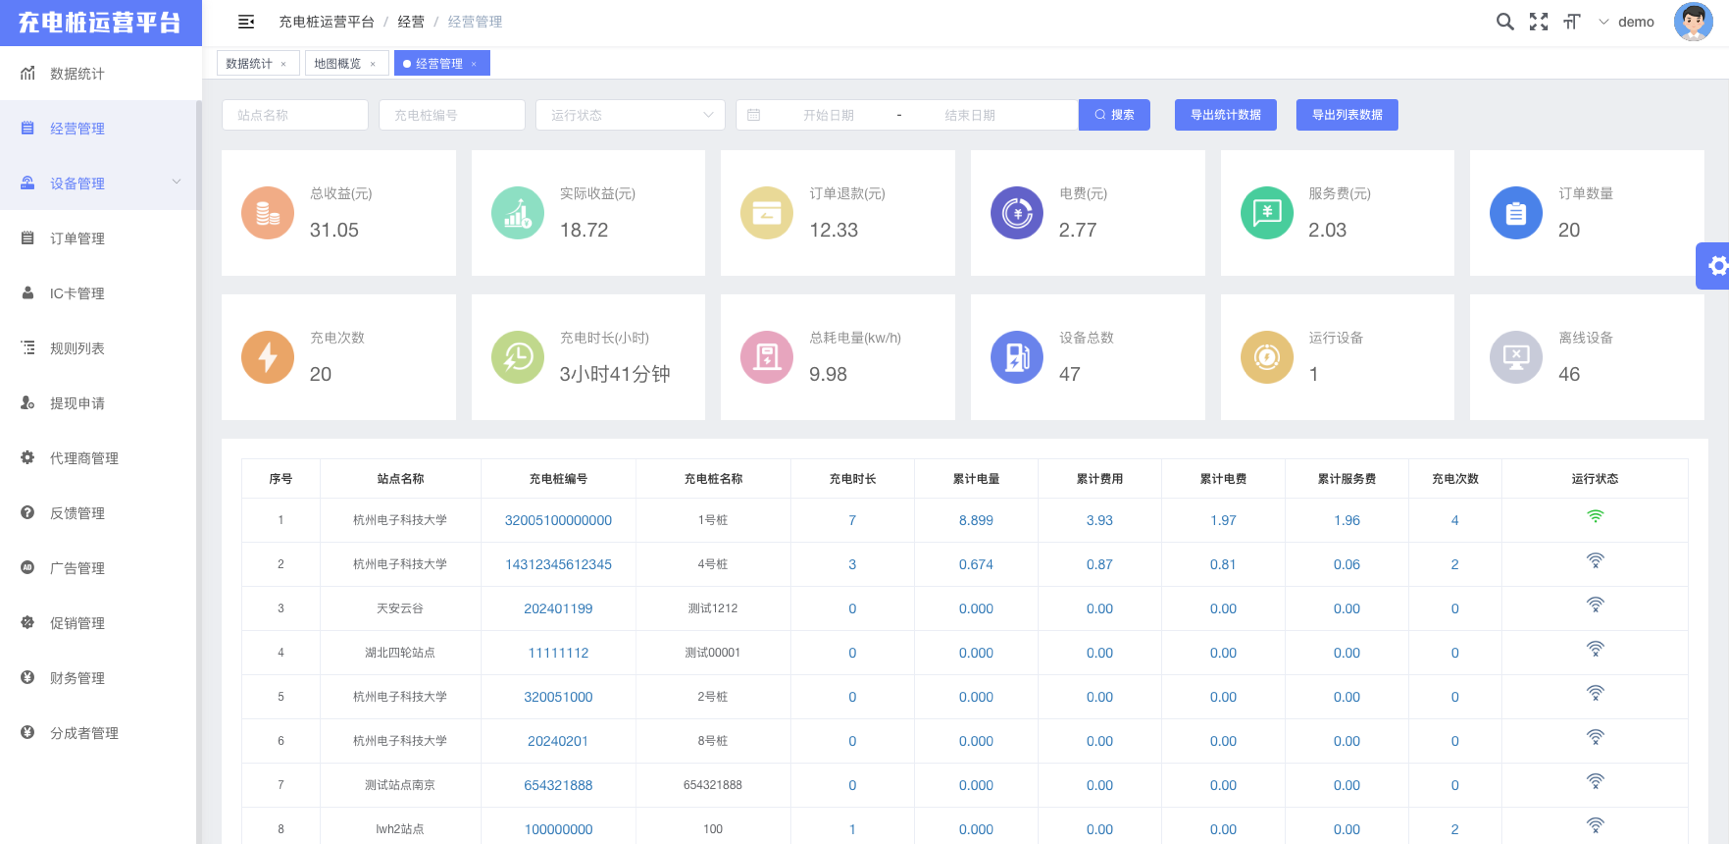Screen dimensions: 1729x844
Task: Toggle fullscreen mode icon
Action: (1539, 22)
